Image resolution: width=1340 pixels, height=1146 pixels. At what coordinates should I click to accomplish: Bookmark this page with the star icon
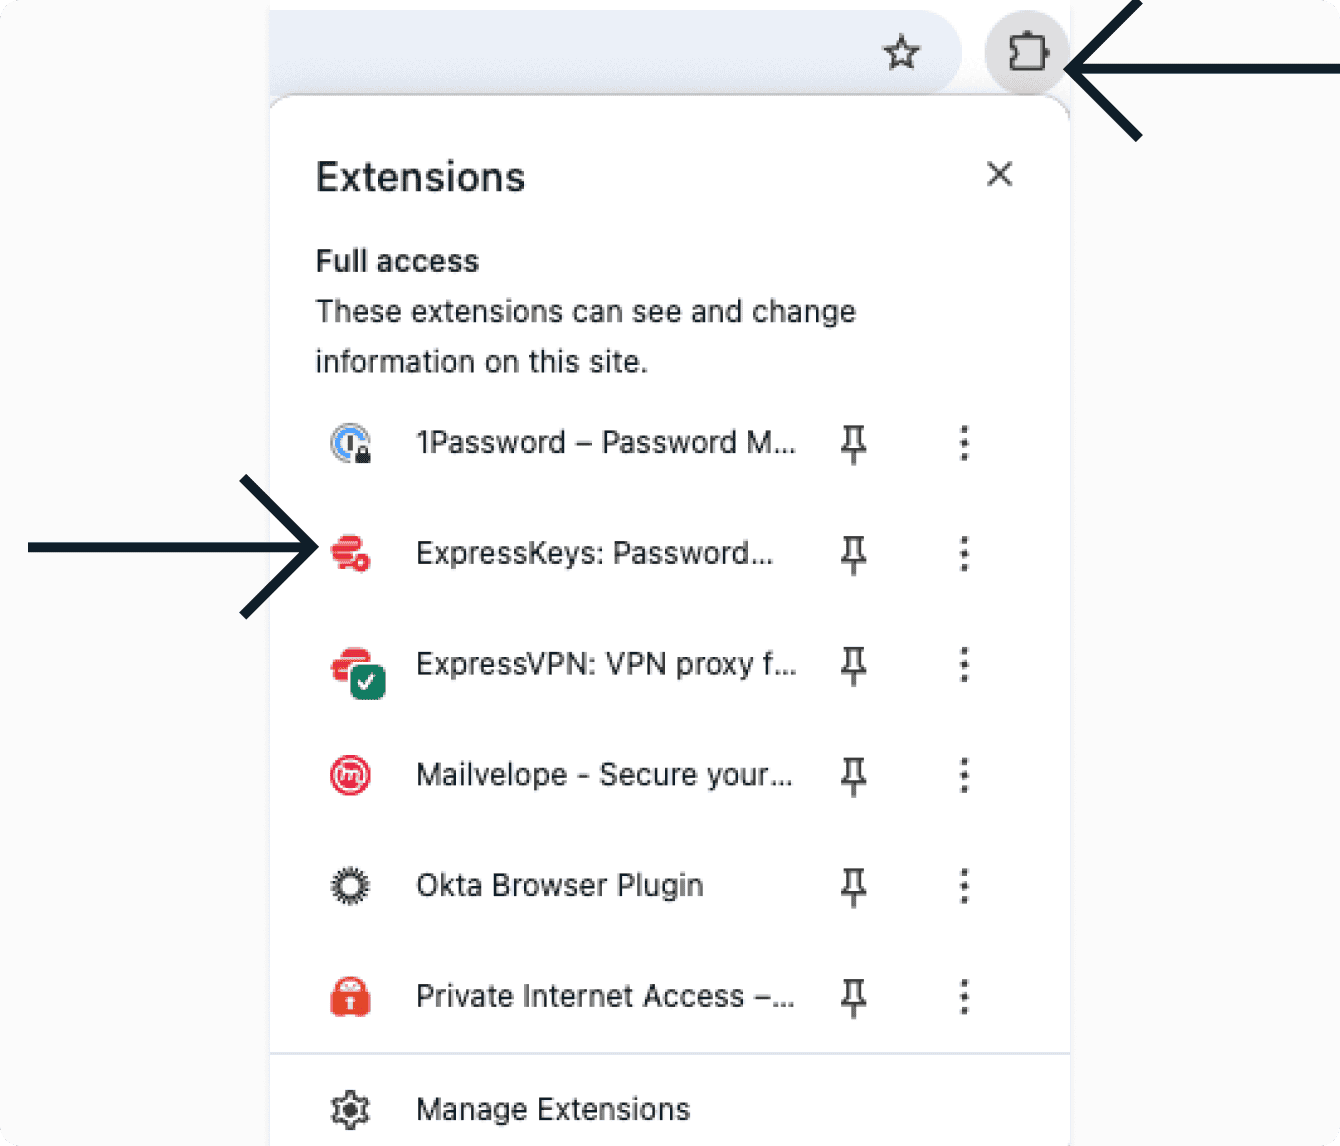(901, 52)
